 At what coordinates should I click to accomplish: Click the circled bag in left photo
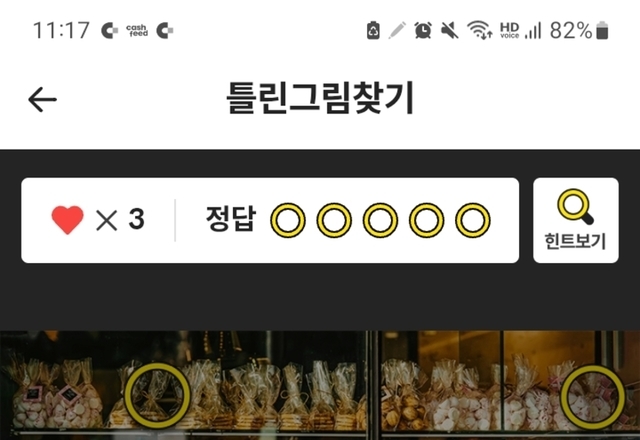(157, 395)
